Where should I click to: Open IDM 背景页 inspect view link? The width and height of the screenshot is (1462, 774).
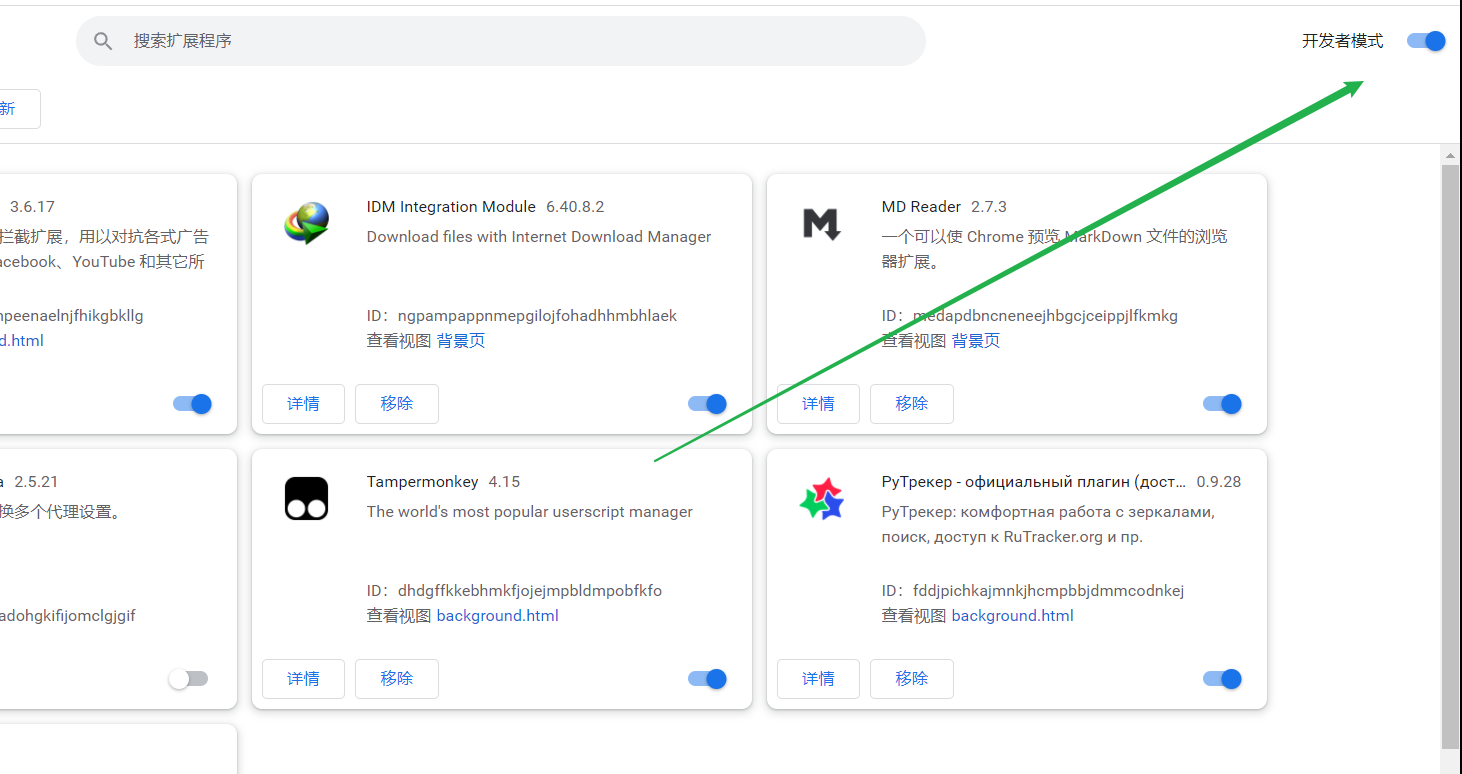tap(461, 341)
